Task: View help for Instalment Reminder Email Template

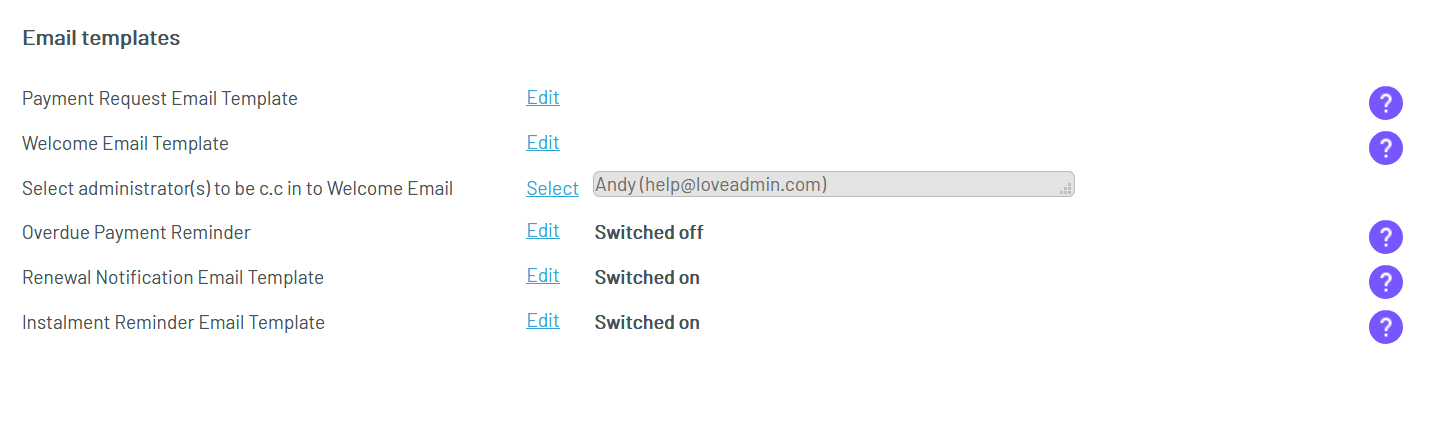Action: click(1385, 327)
